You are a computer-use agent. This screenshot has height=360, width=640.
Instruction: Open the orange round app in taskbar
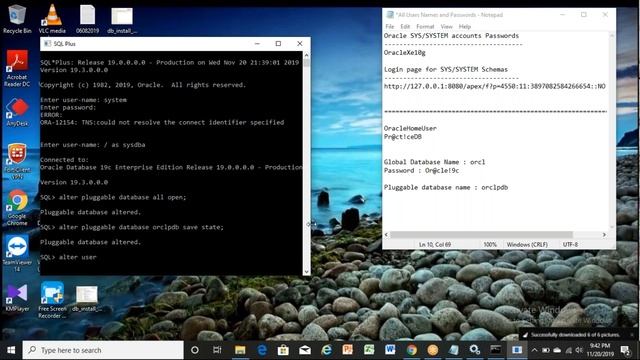point(433,350)
